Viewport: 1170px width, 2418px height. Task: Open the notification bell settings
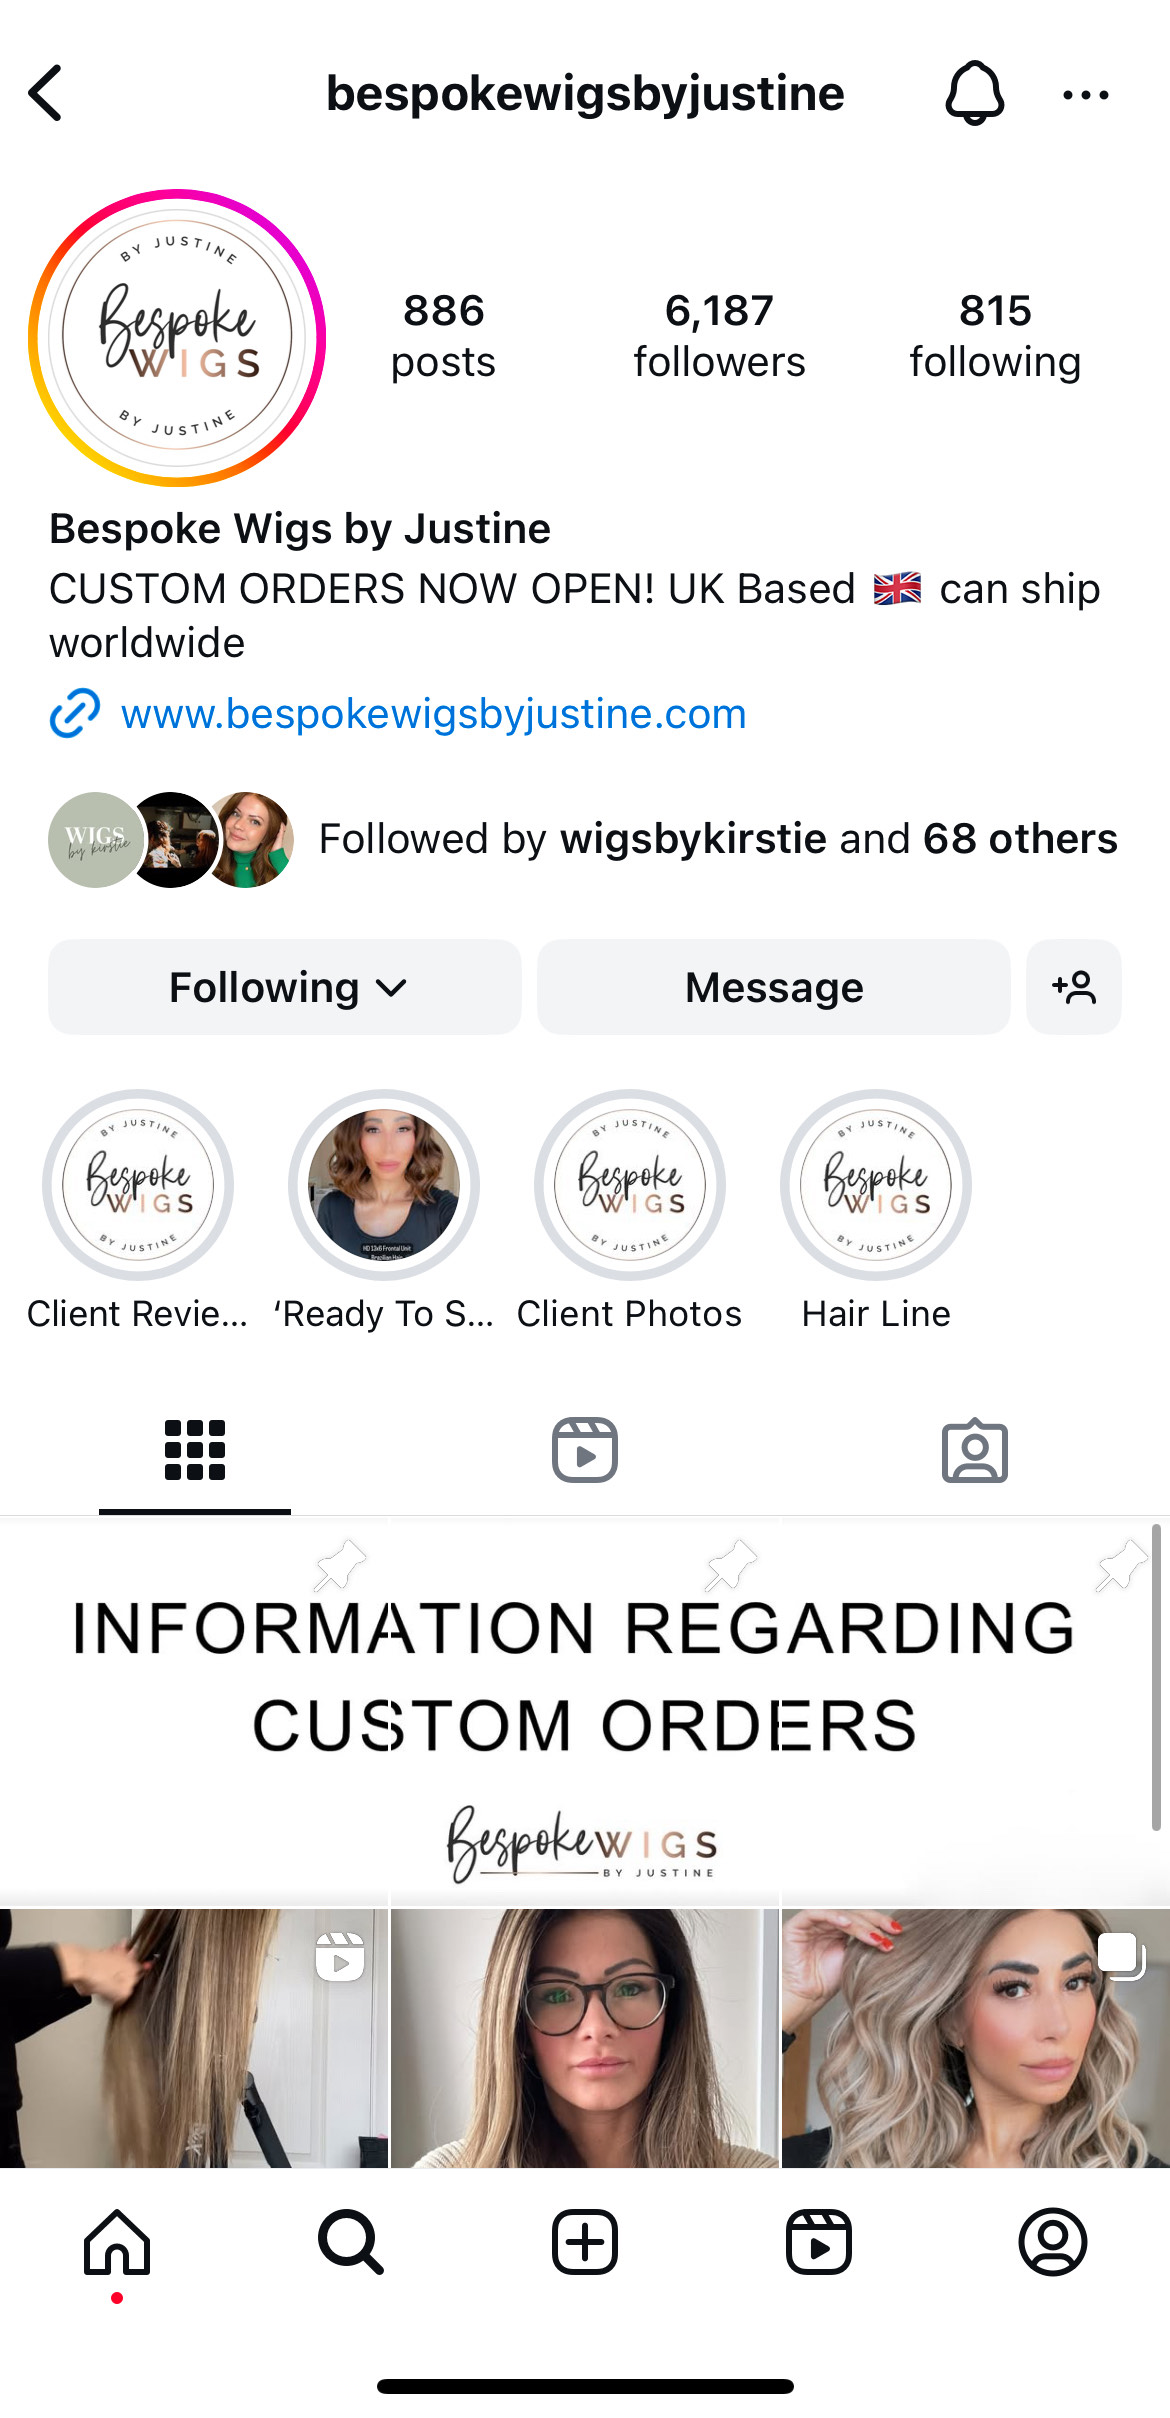tap(975, 94)
